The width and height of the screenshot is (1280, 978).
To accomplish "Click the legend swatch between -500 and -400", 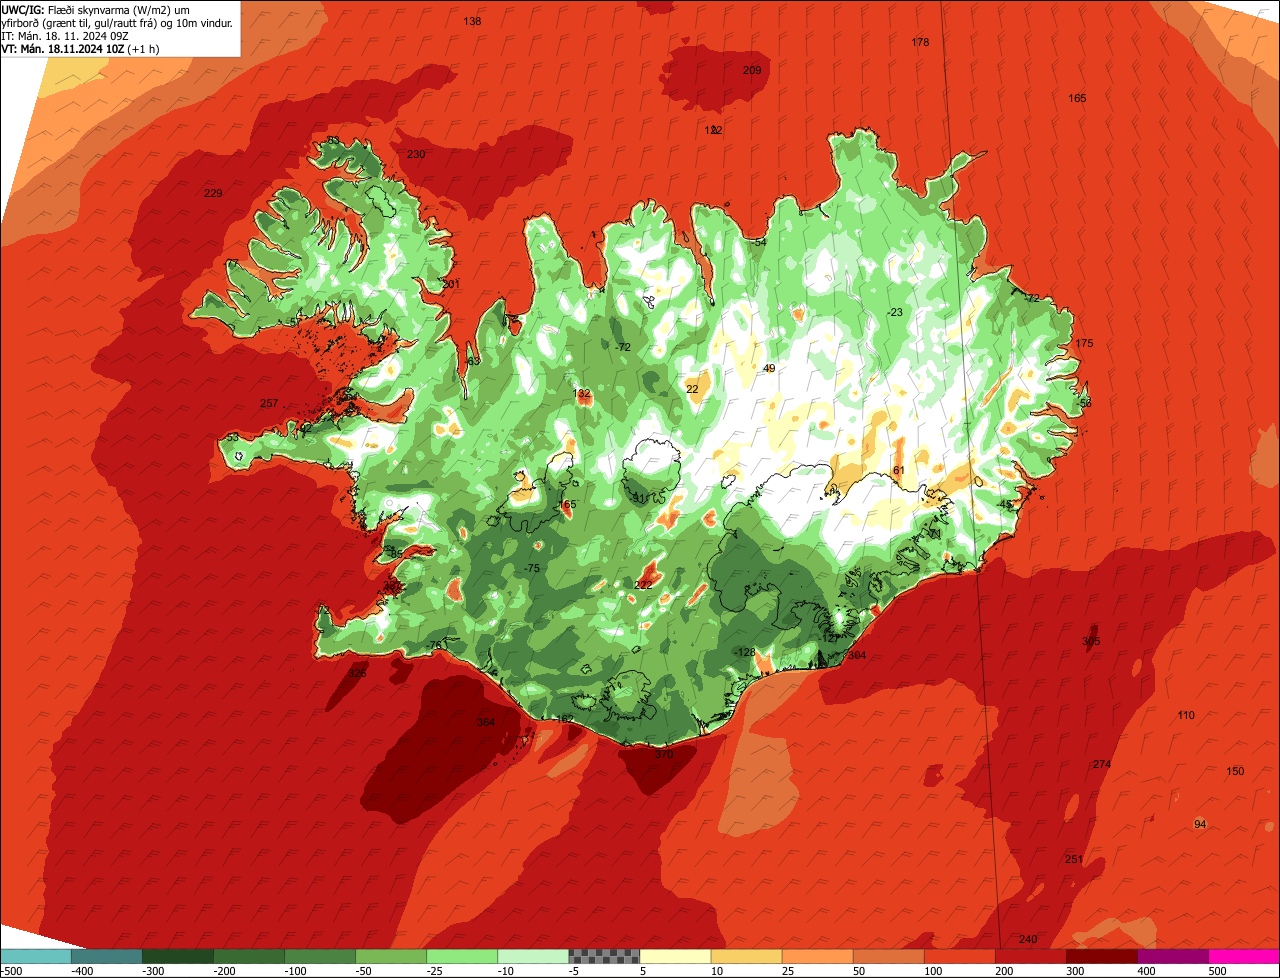I will [x=35, y=956].
